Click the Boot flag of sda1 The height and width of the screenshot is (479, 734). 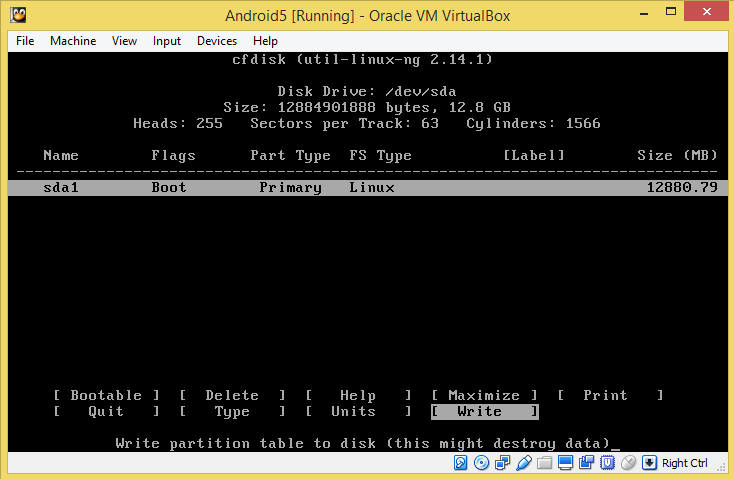click(x=169, y=188)
